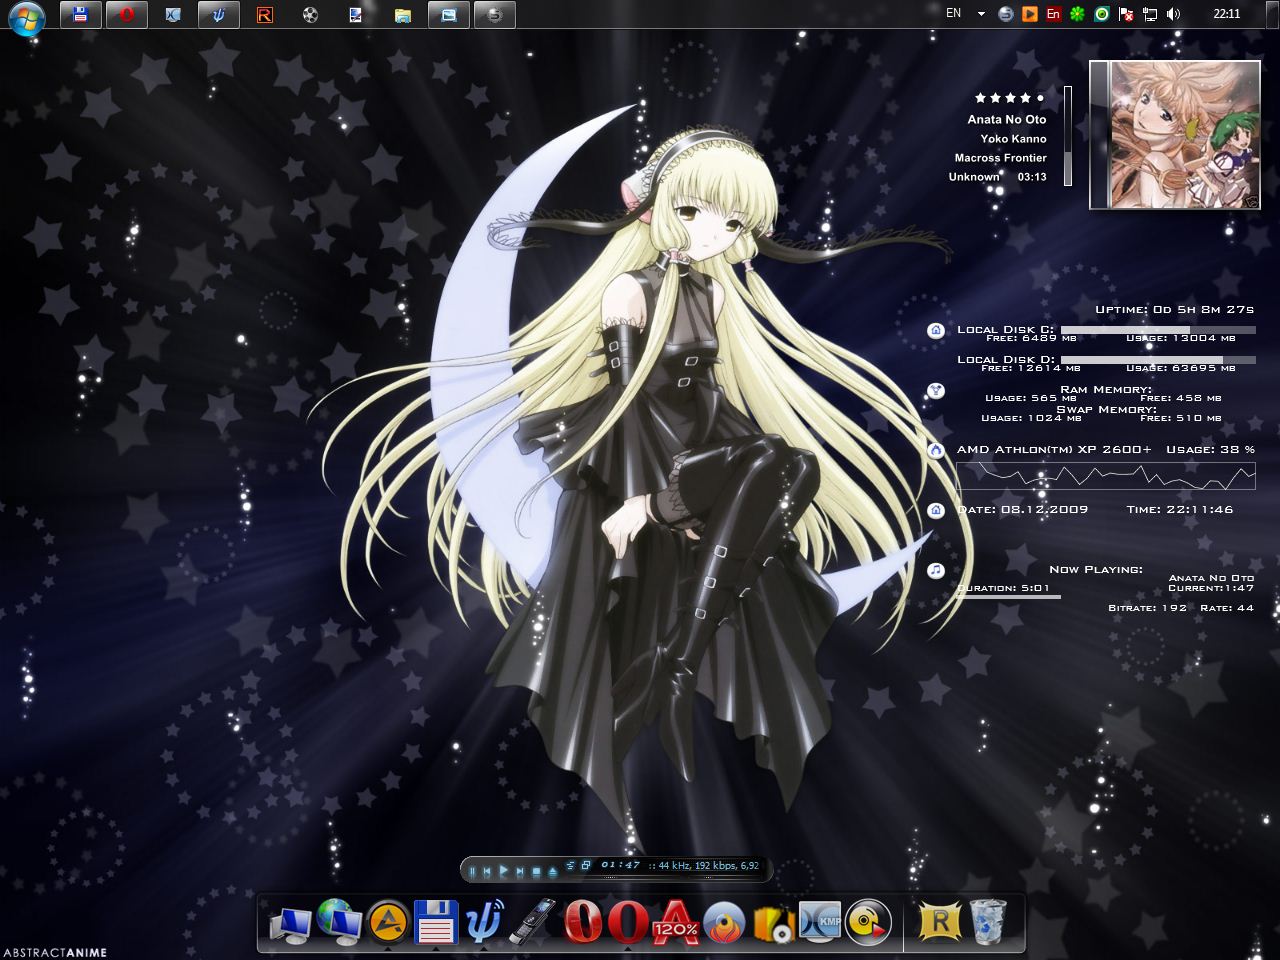Open the yellow disc player dock icon
Viewport: 1280px width, 960px height.
868,922
